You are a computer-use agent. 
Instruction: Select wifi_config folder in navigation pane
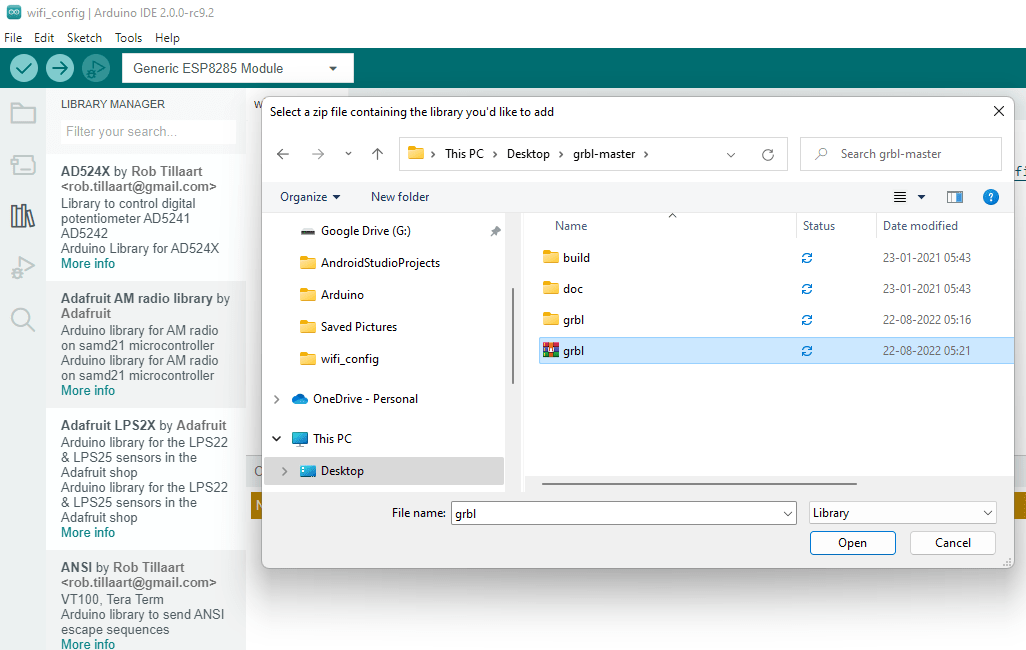point(339,359)
